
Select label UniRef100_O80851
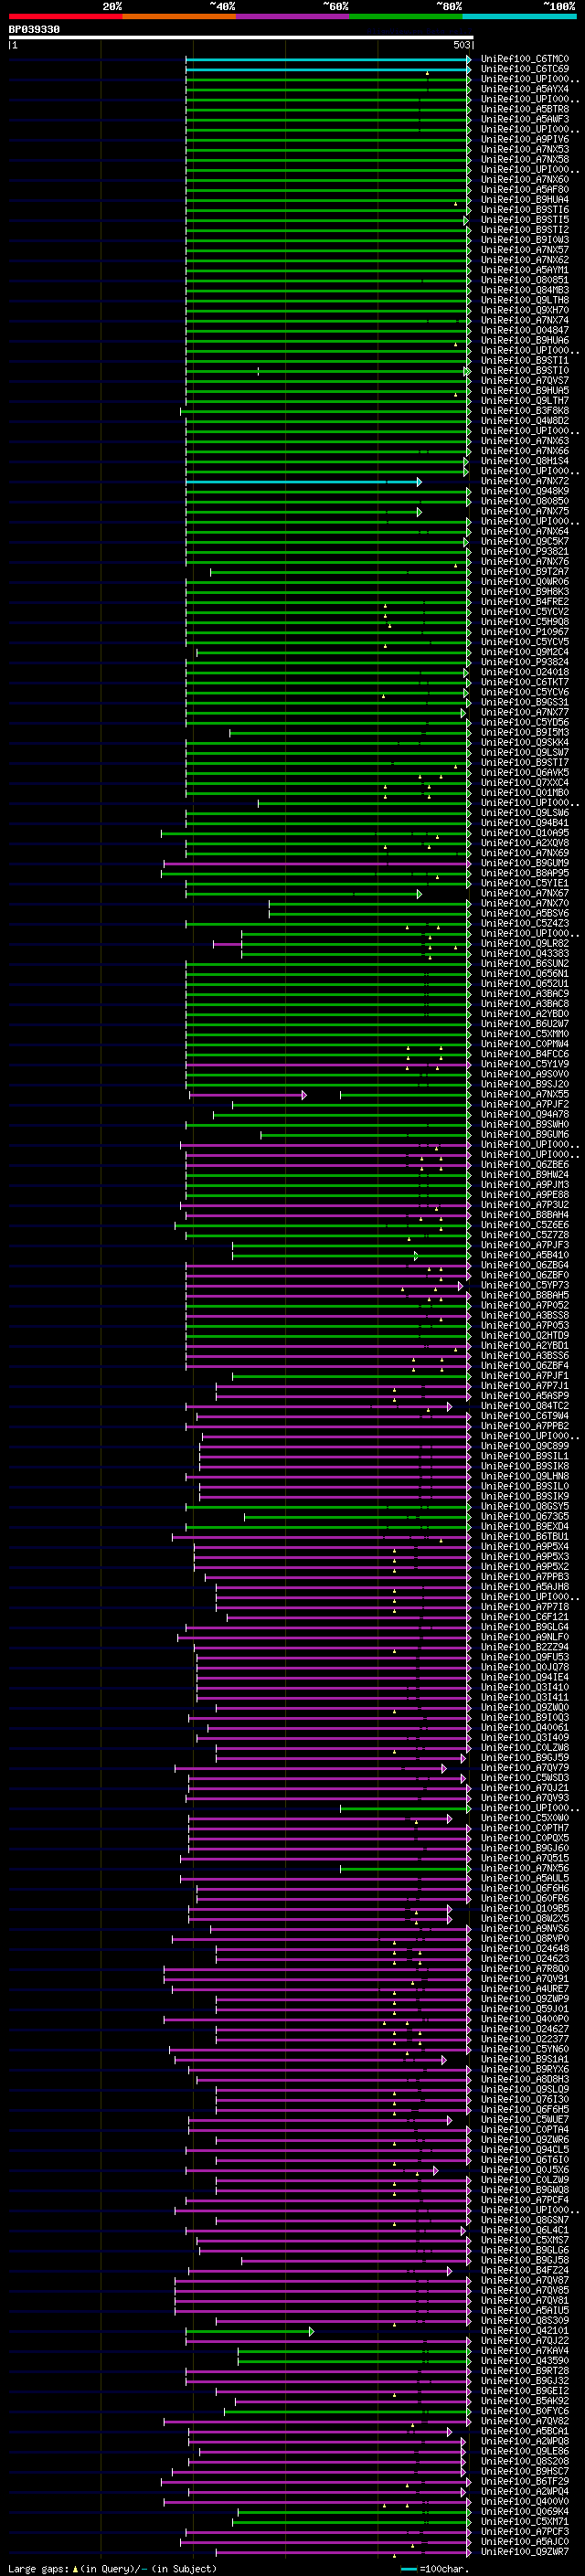[x=525, y=280]
